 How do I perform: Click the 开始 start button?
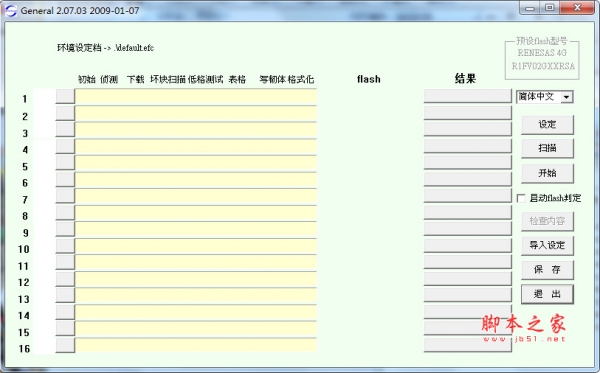547,173
